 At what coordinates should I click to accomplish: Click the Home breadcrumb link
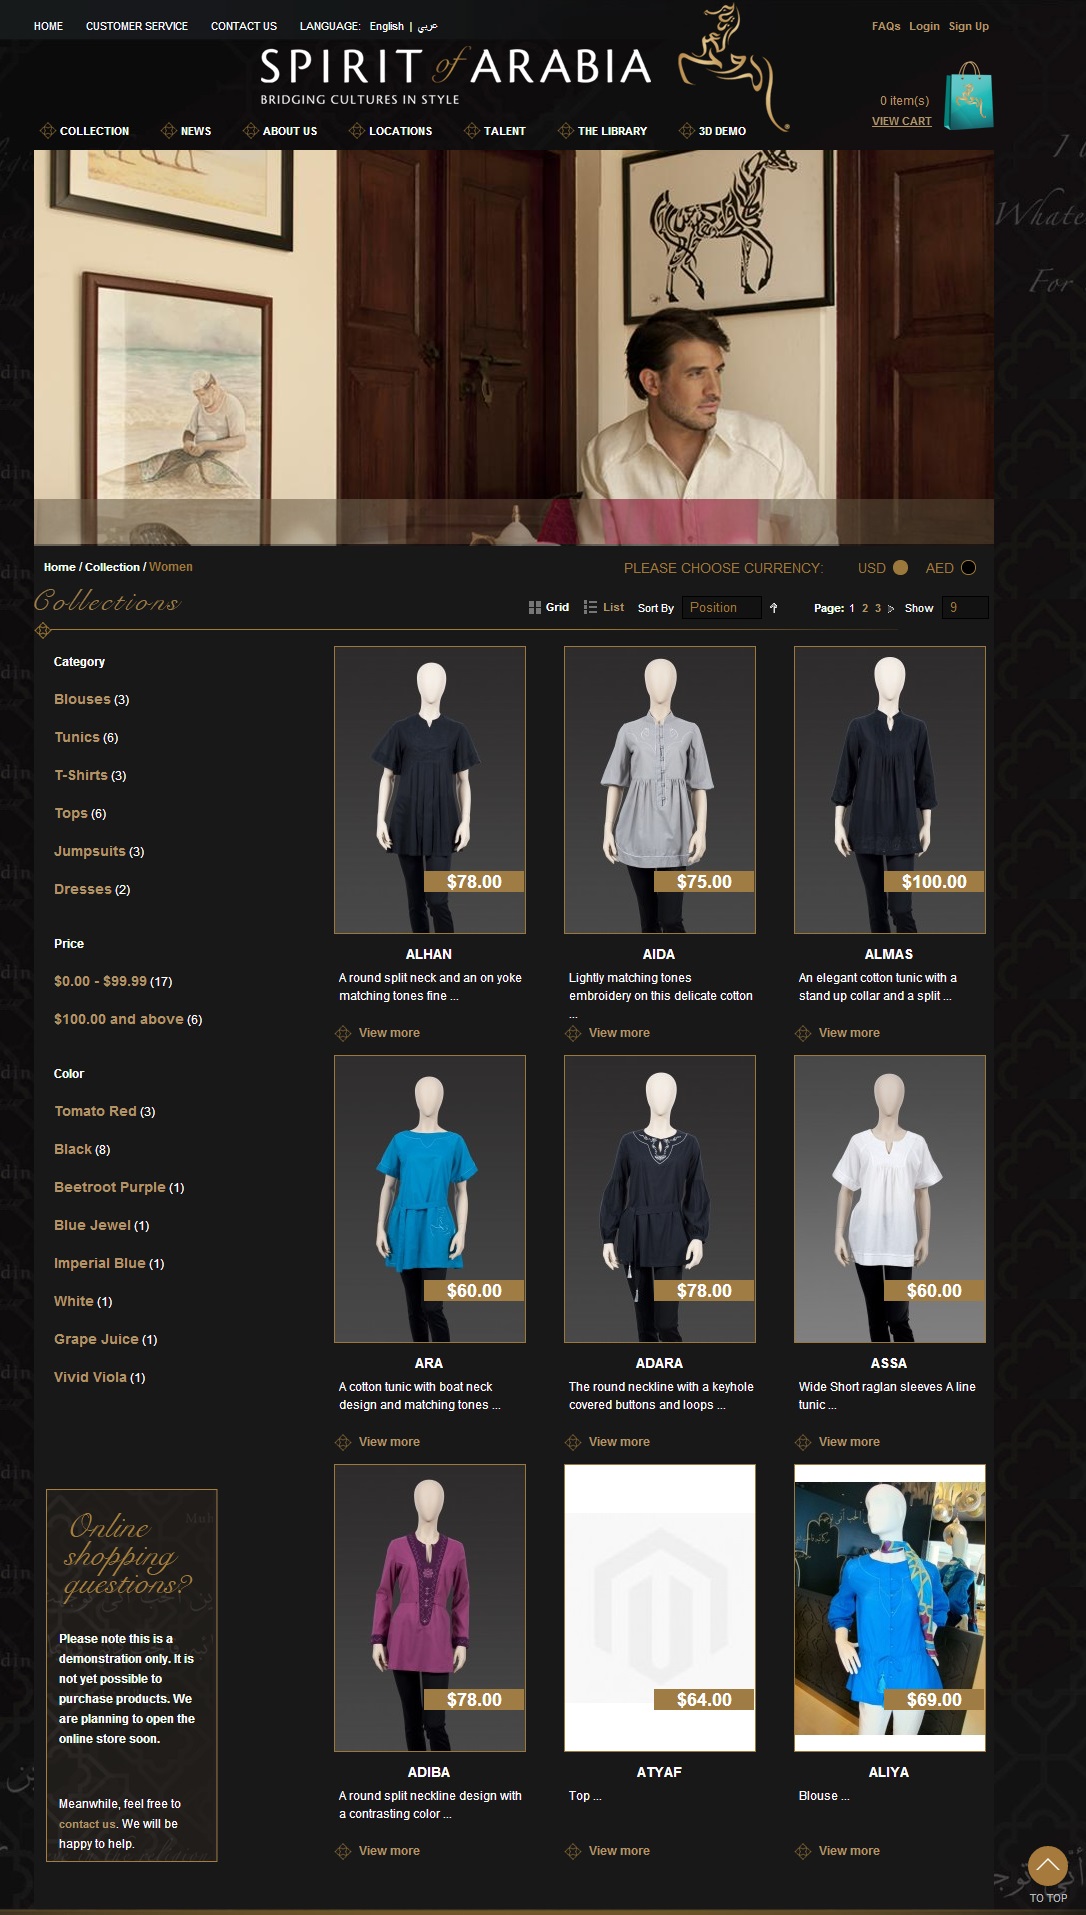(59, 567)
